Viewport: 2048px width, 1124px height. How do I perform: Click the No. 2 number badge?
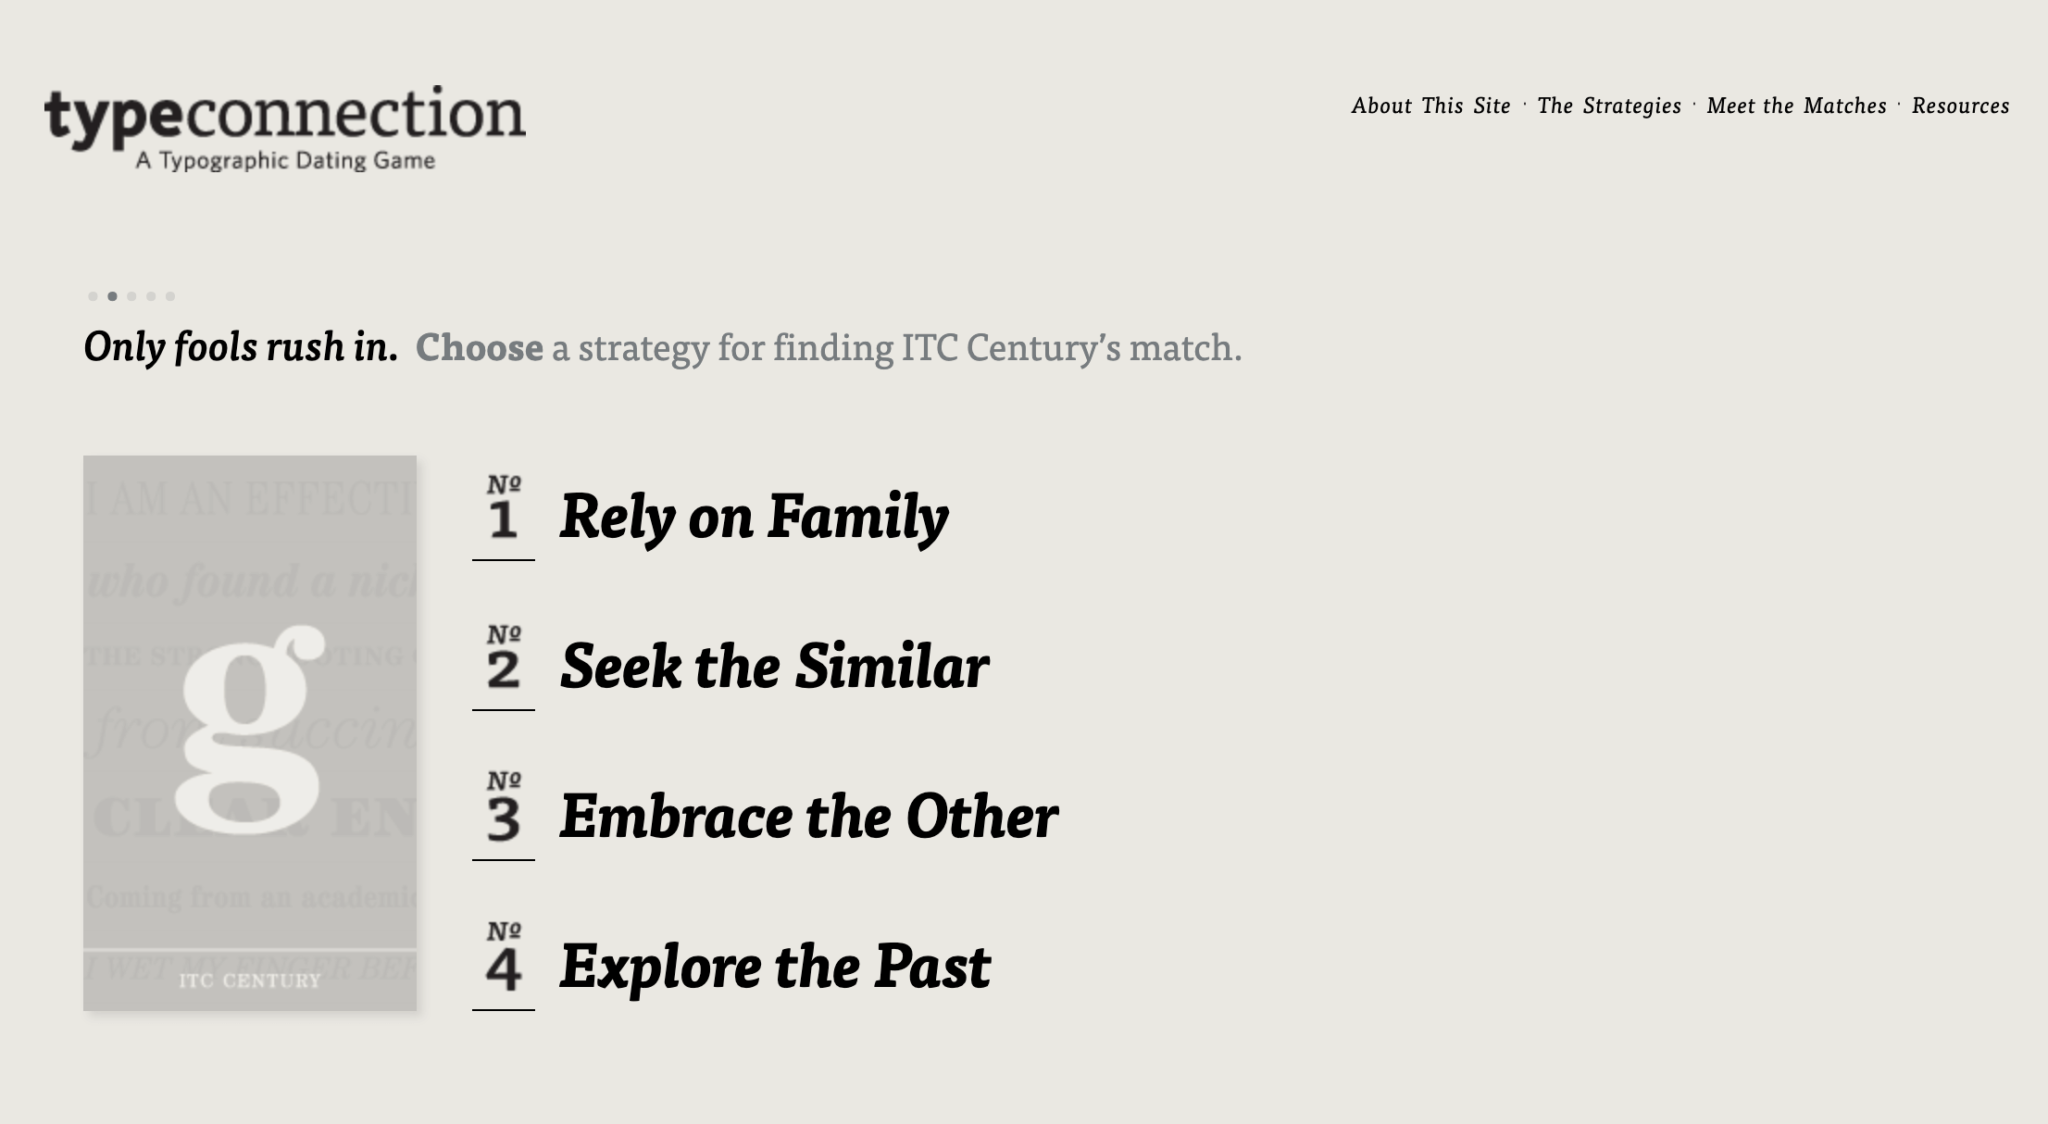[503, 660]
